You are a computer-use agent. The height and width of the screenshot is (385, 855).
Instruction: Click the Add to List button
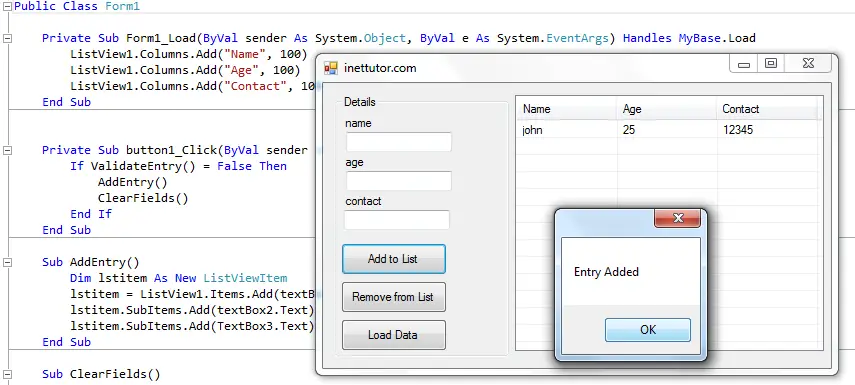[x=394, y=259]
